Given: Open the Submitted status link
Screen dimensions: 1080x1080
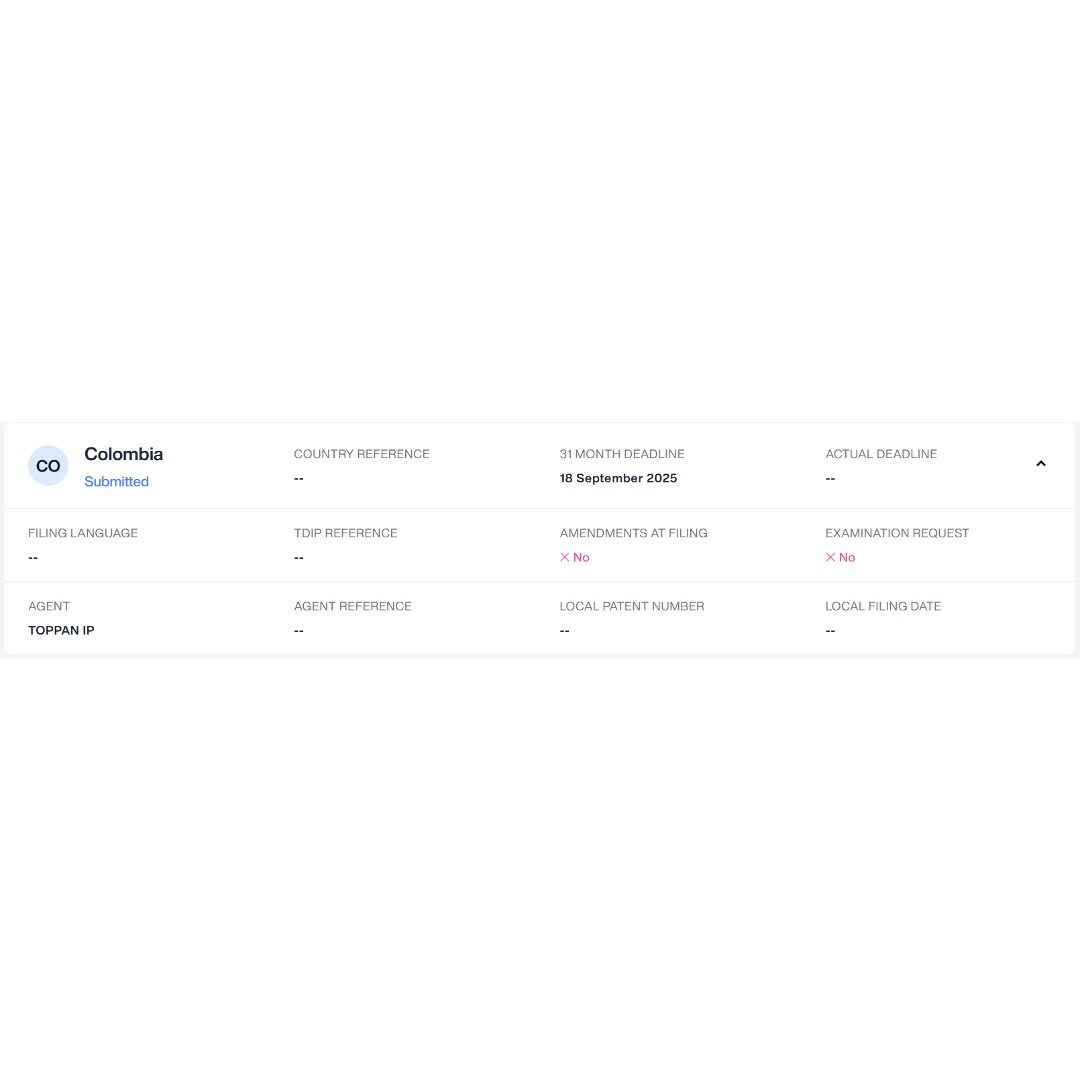Looking at the screenshot, I should pyautogui.click(x=116, y=481).
